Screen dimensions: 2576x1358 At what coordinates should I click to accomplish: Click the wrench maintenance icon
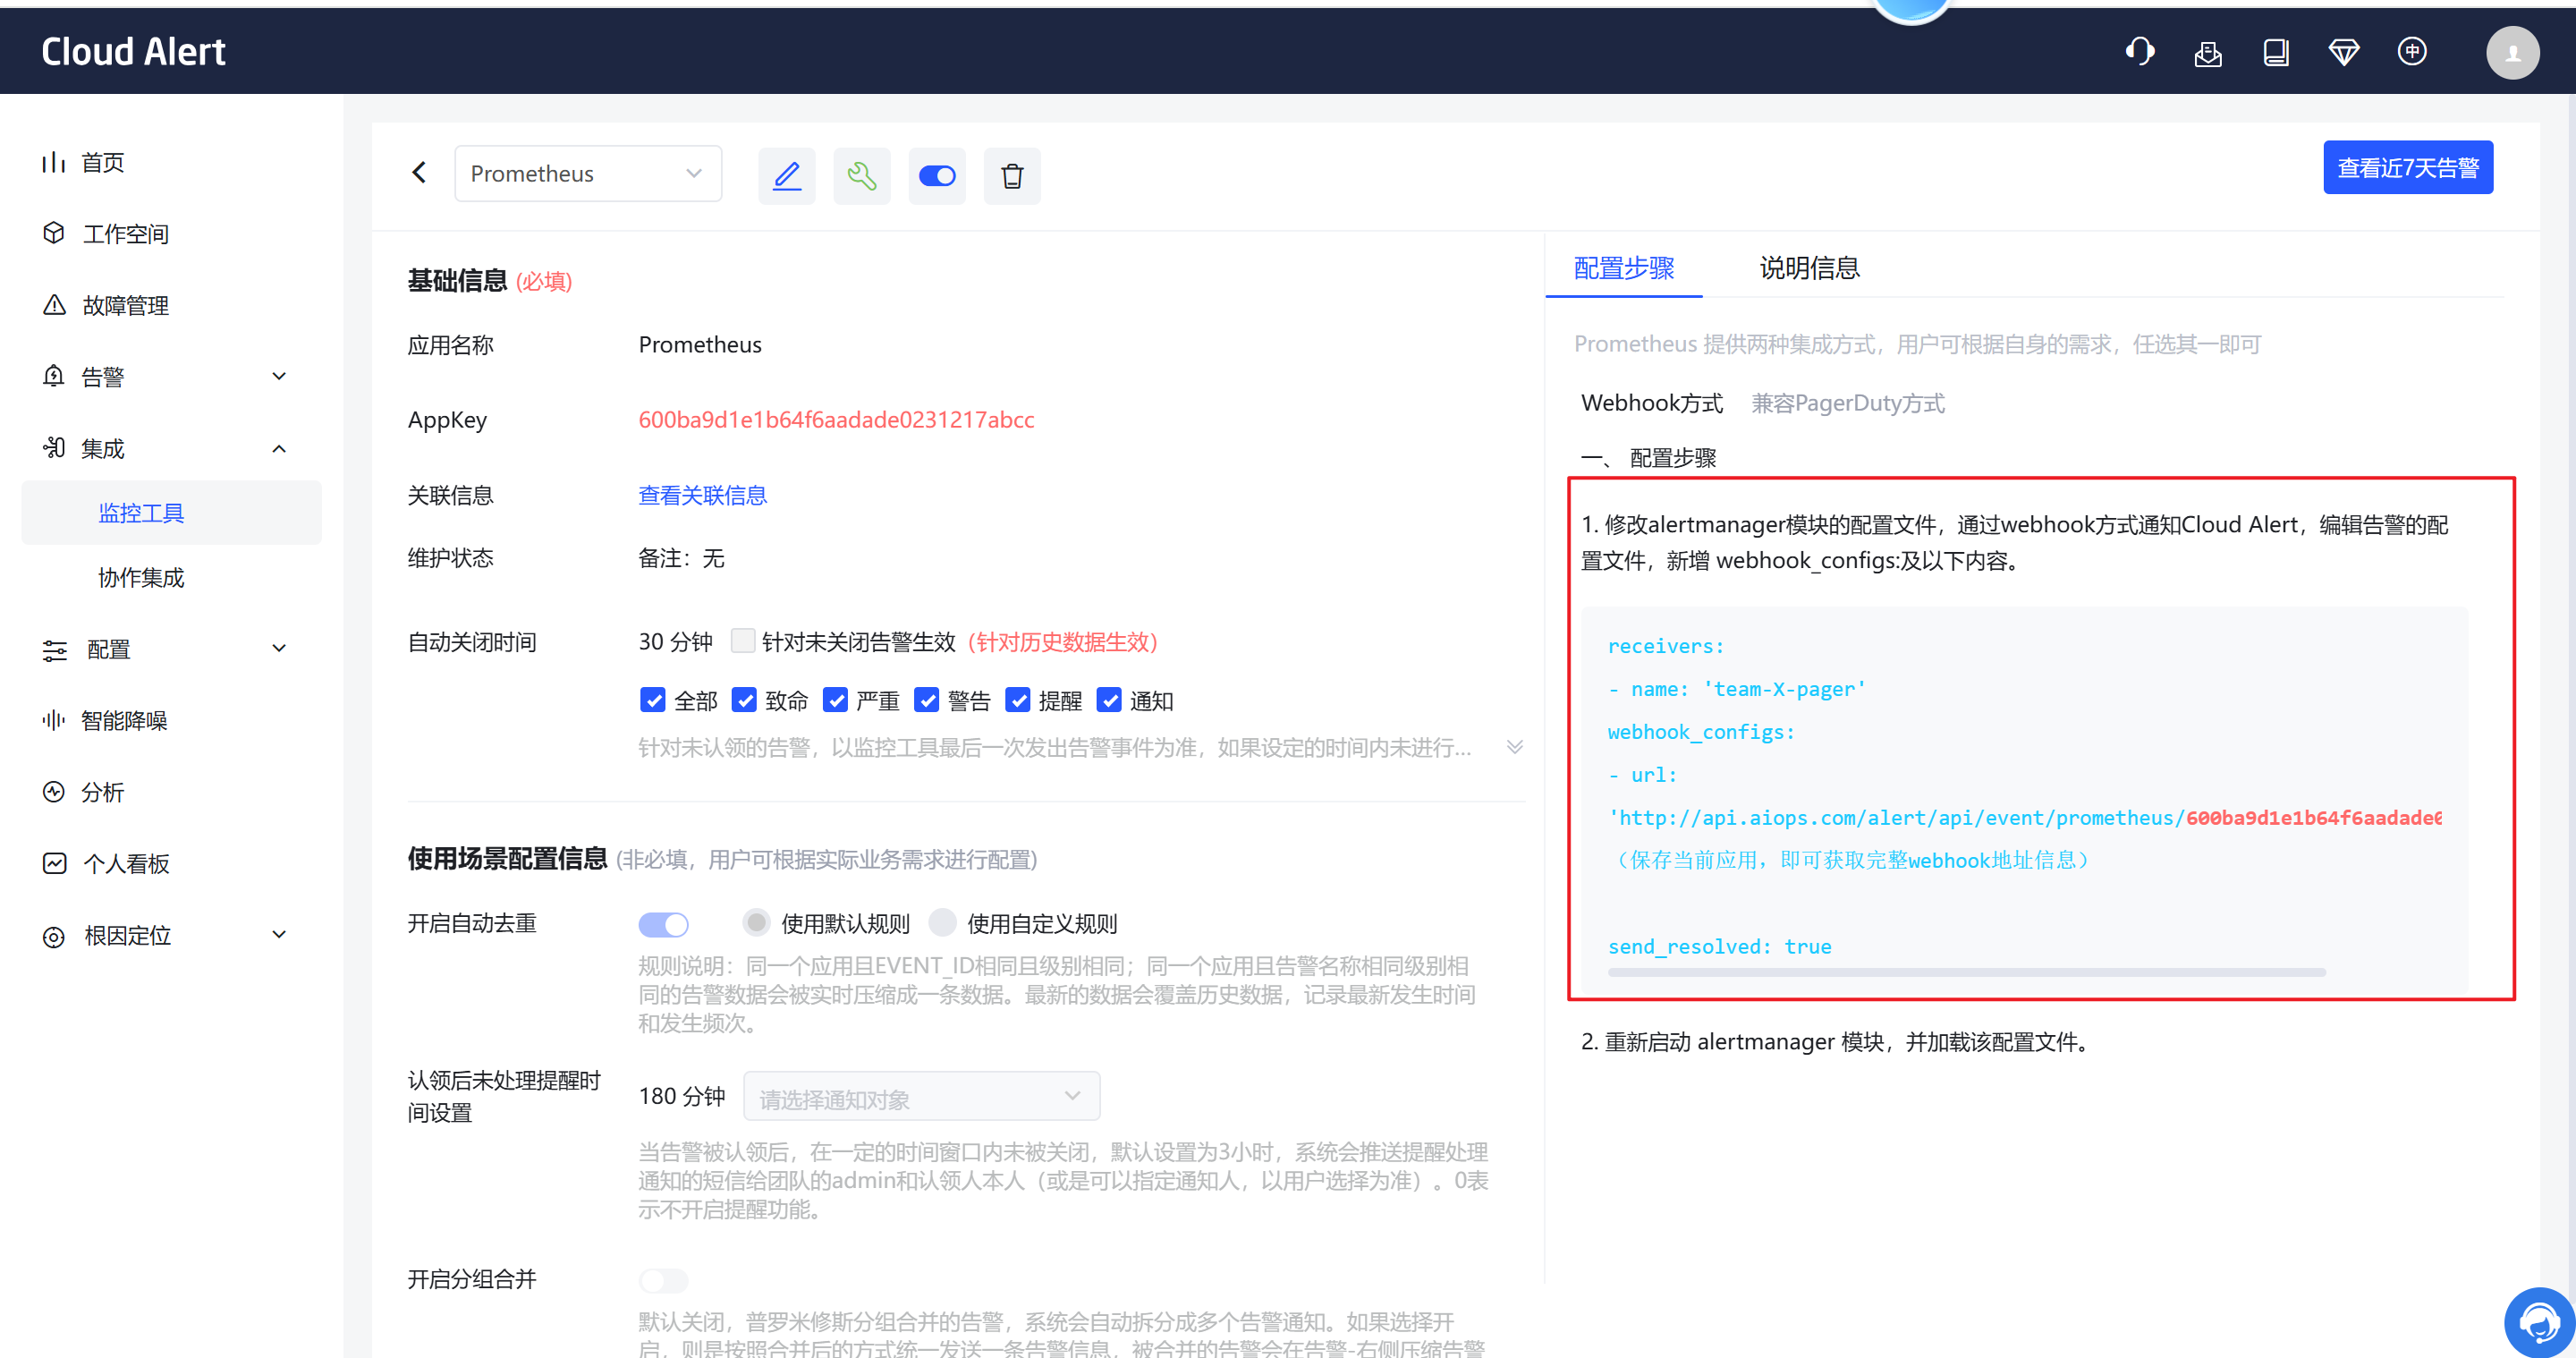coord(862,176)
